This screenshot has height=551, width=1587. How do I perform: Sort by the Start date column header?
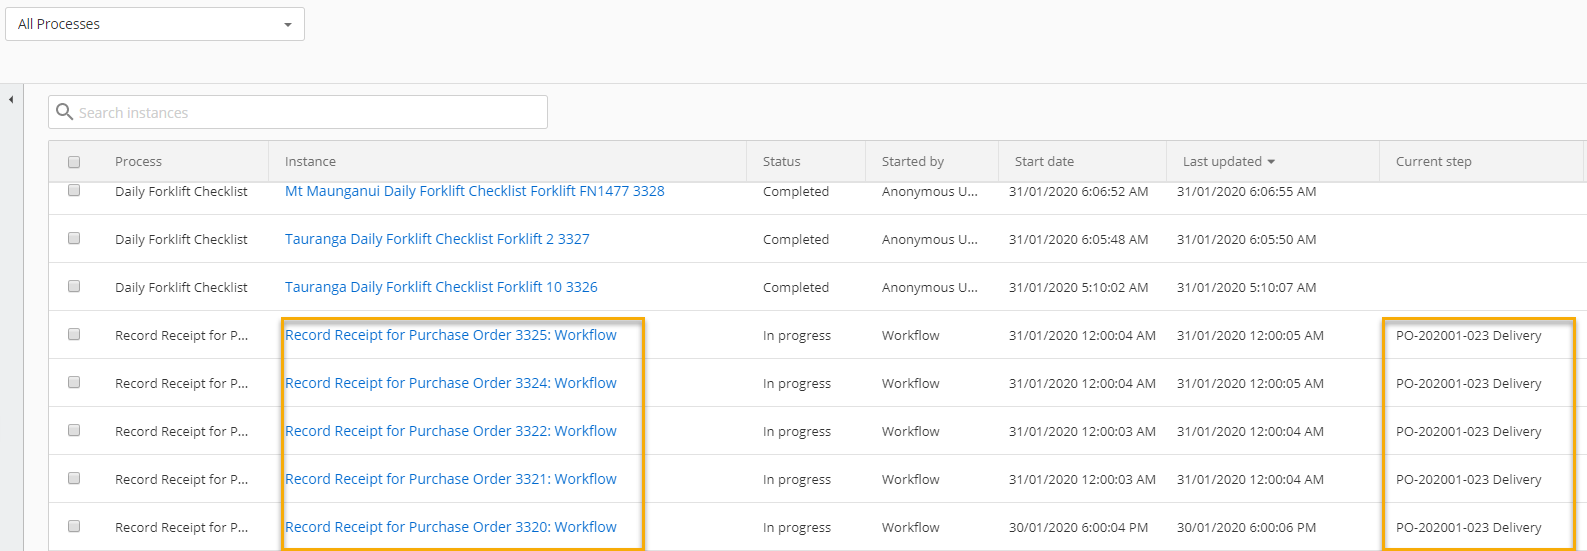click(1044, 162)
